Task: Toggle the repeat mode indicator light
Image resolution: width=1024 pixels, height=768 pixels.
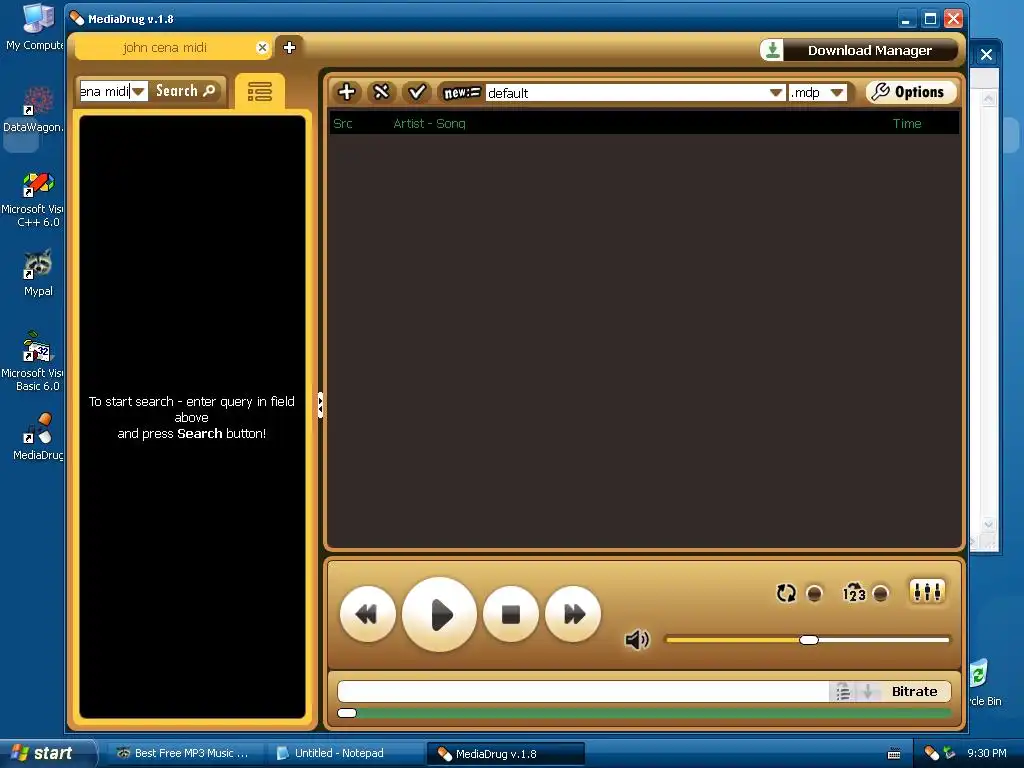Action: point(814,594)
